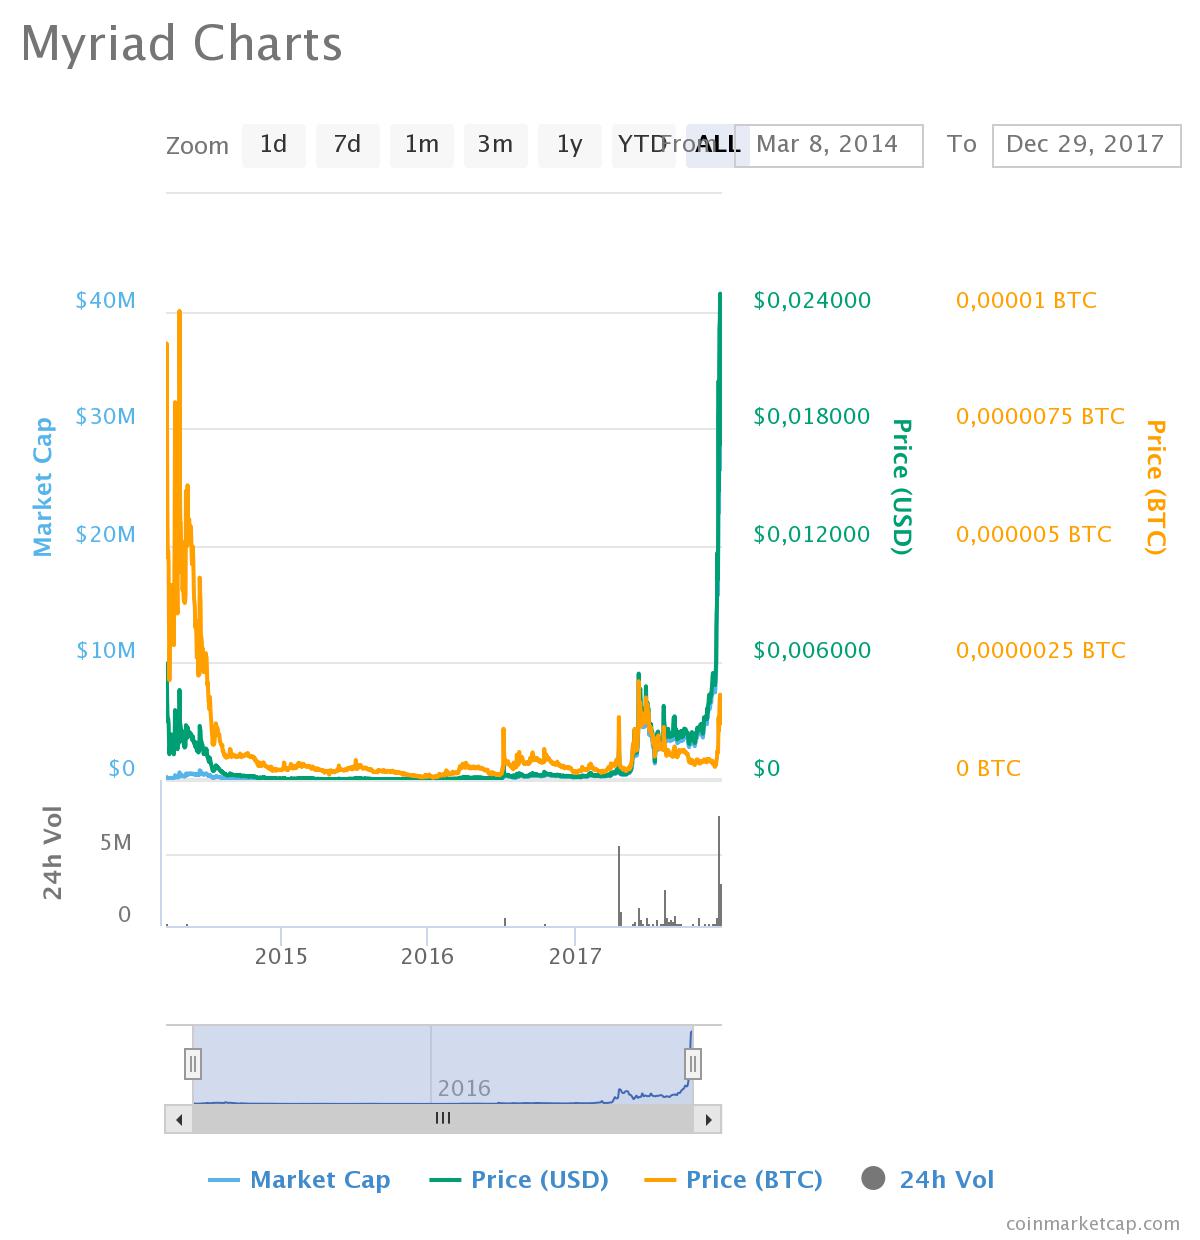Click navigator scroll left arrow
This screenshot has height=1240, width=1200.
click(179, 1119)
